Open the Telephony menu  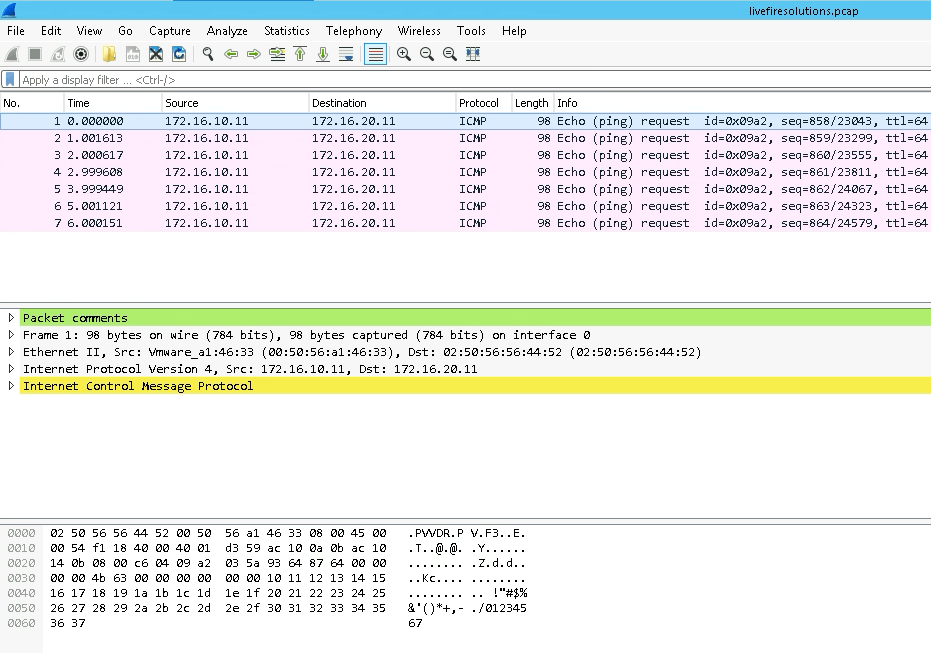[x=354, y=31]
